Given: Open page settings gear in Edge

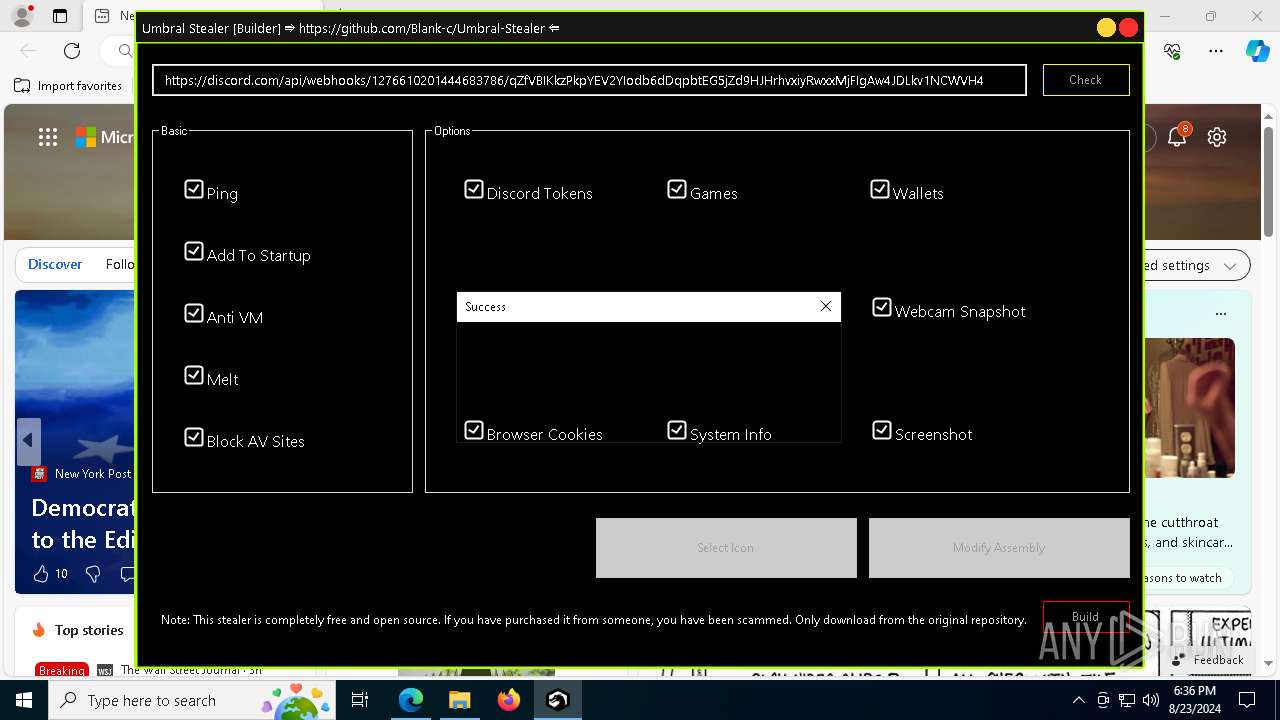Looking at the screenshot, I should pyautogui.click(x=1217, y=137).
